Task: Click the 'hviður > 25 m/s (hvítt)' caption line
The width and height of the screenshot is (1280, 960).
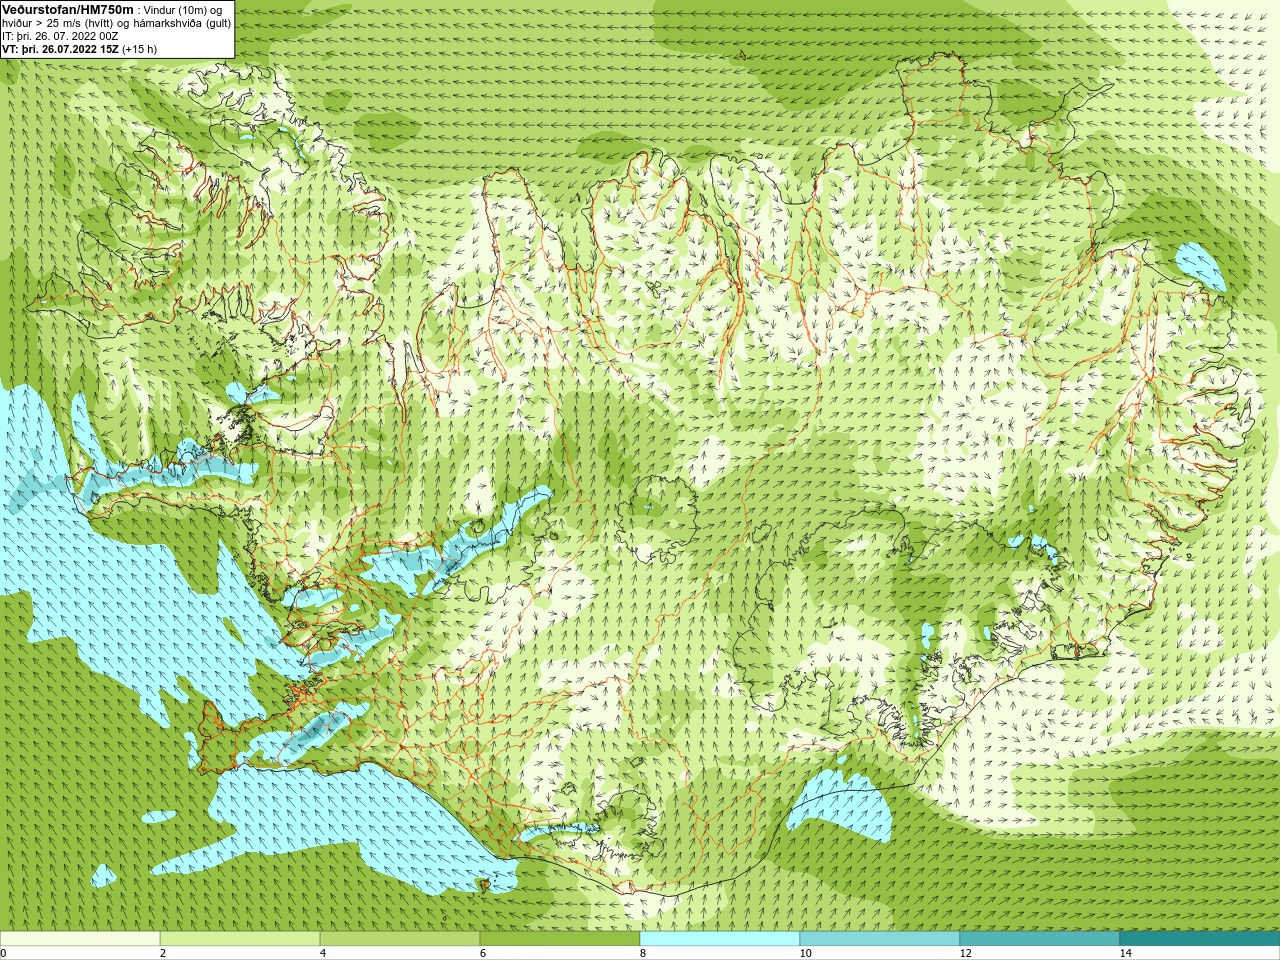Action: [116, 23]
